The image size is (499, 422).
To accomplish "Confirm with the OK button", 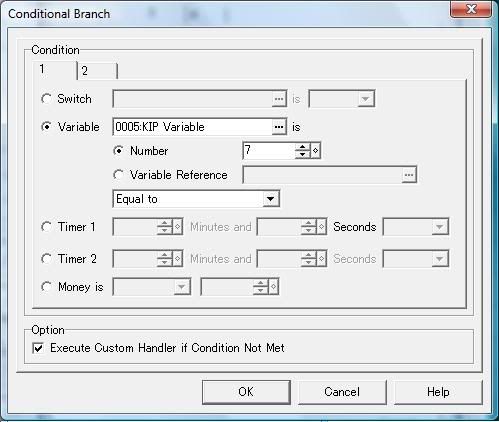I will click(x=246, y=392).
